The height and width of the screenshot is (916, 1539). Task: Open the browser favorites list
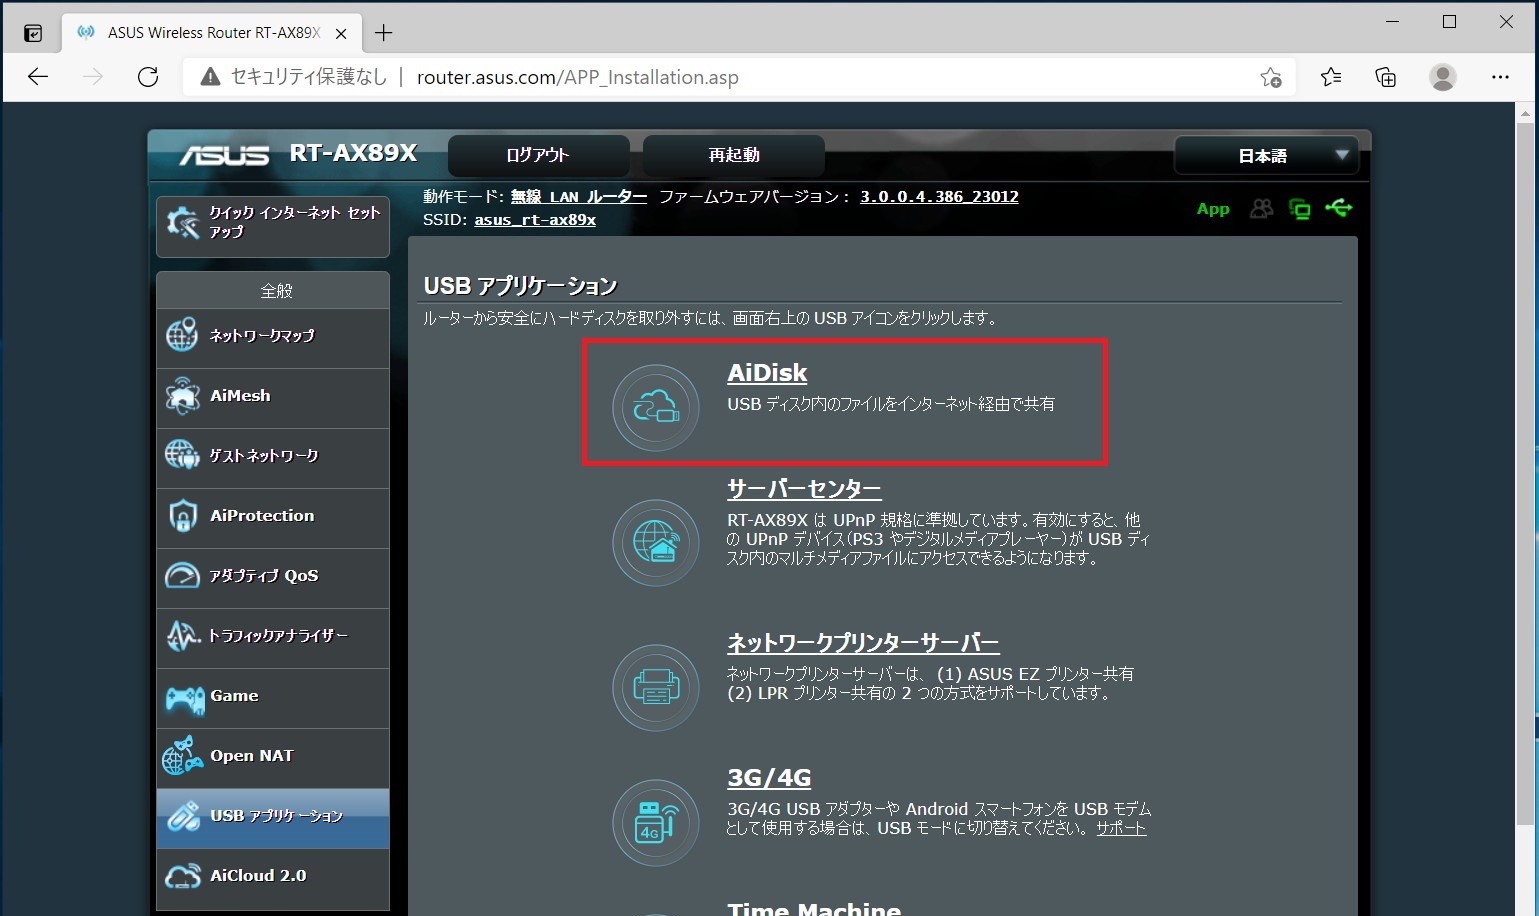(1331, 77)
